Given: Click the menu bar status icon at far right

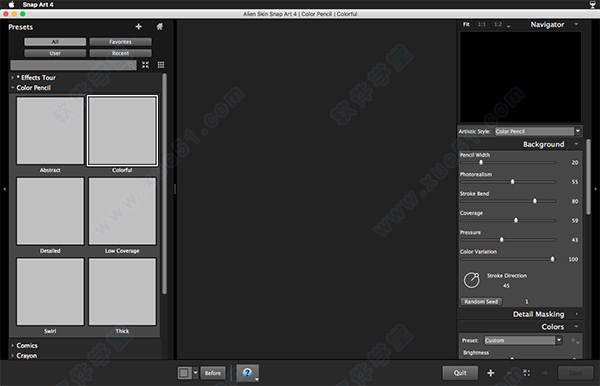Looking at the screenshot, I should click(592, 4).
